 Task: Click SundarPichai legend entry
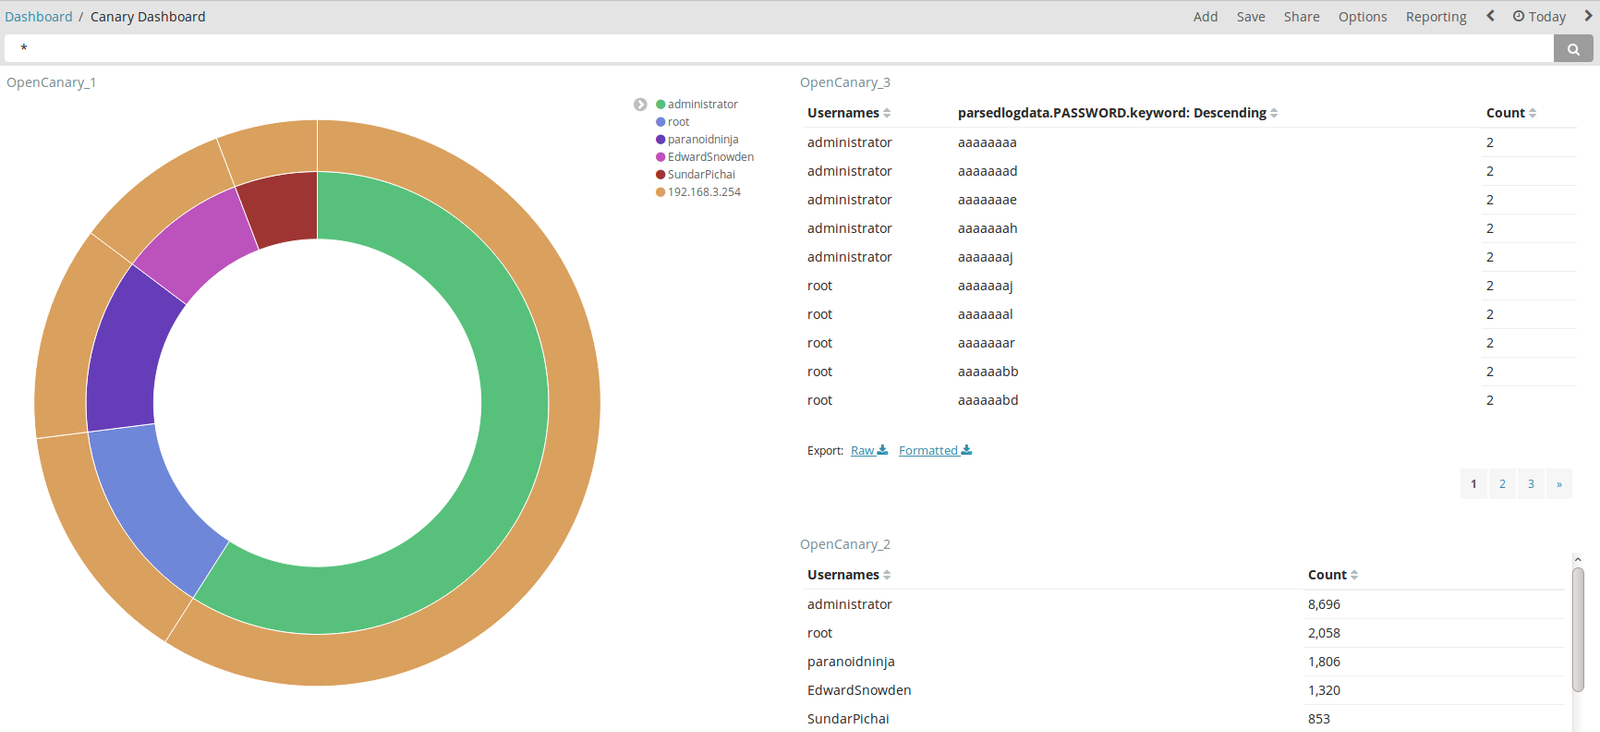[x=695, y=174]
